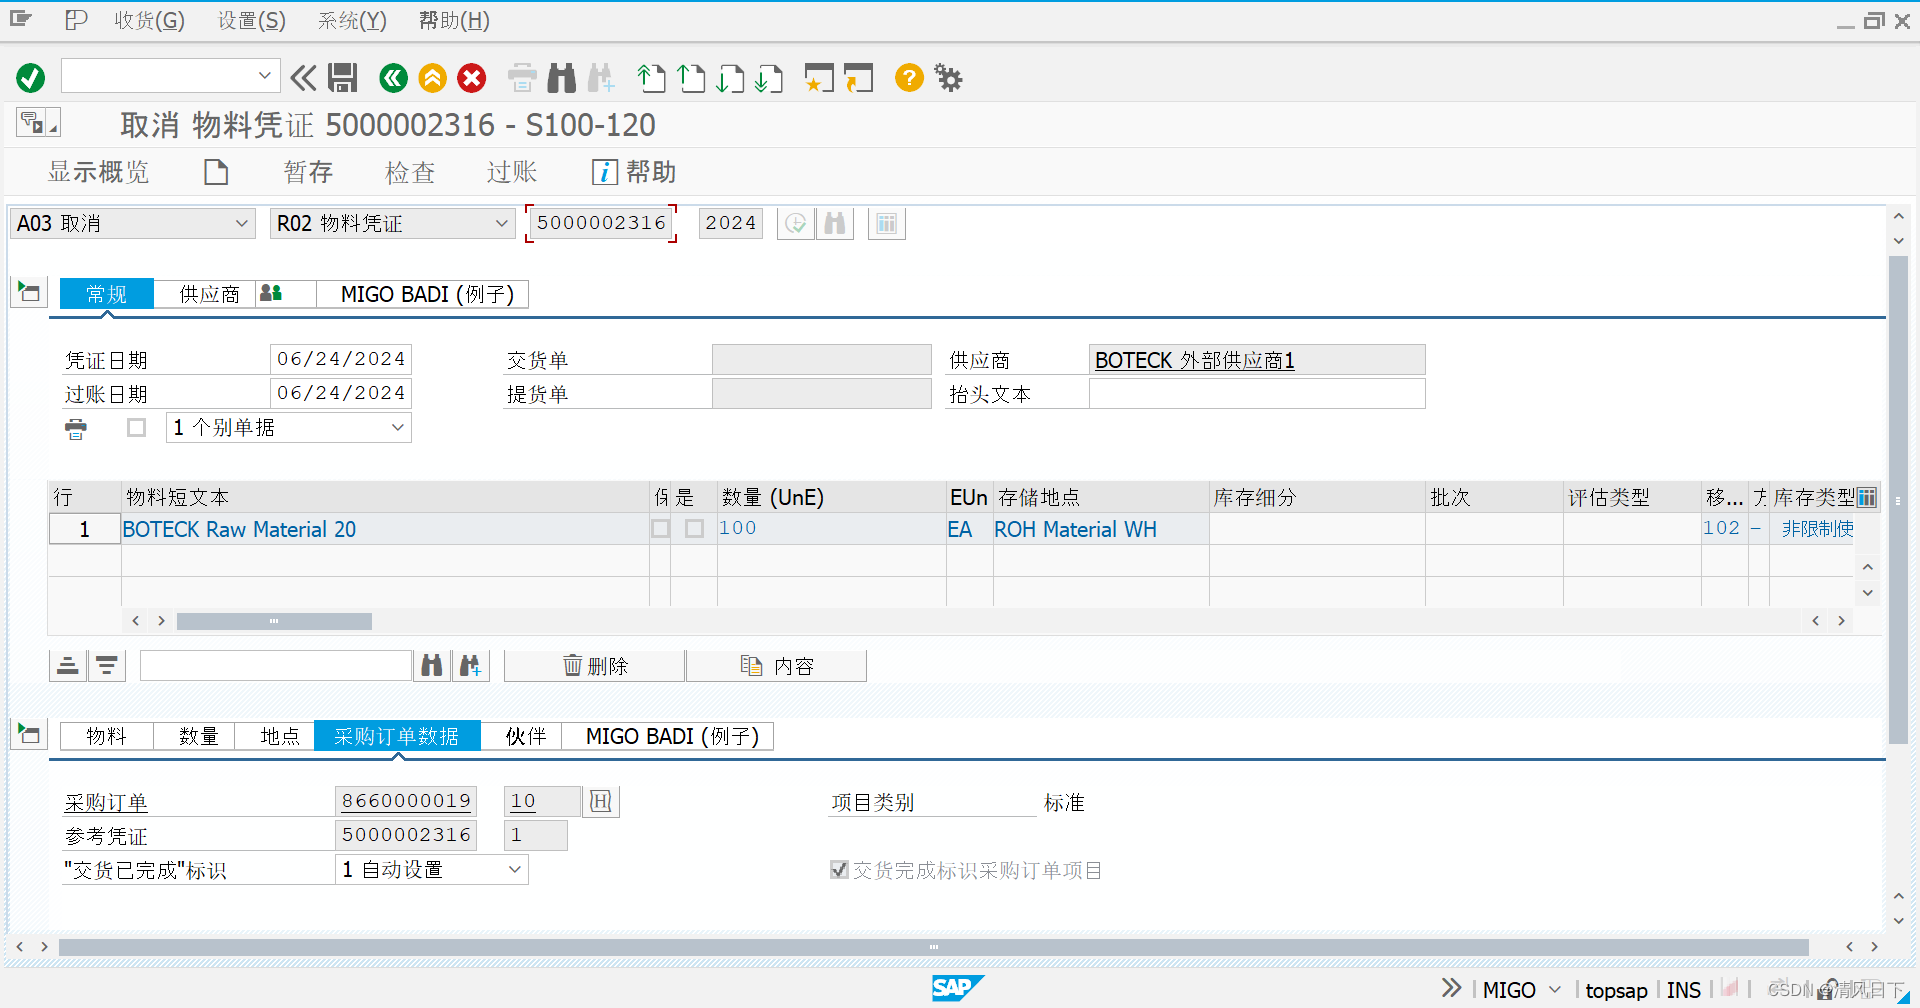Open the 帮助(H) menu
Image resolution: width=1920 pixels, height=1008 pixels.
[x=454, y=20]
